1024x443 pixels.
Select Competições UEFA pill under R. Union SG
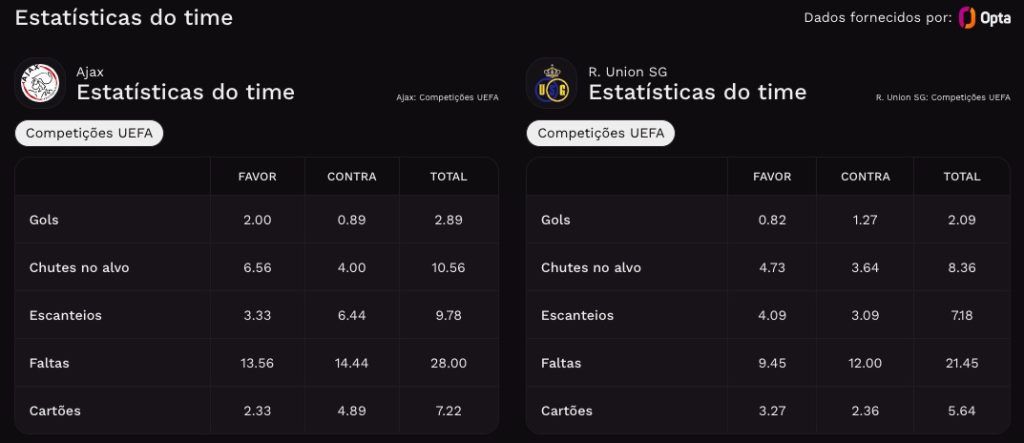click(601, 133)
